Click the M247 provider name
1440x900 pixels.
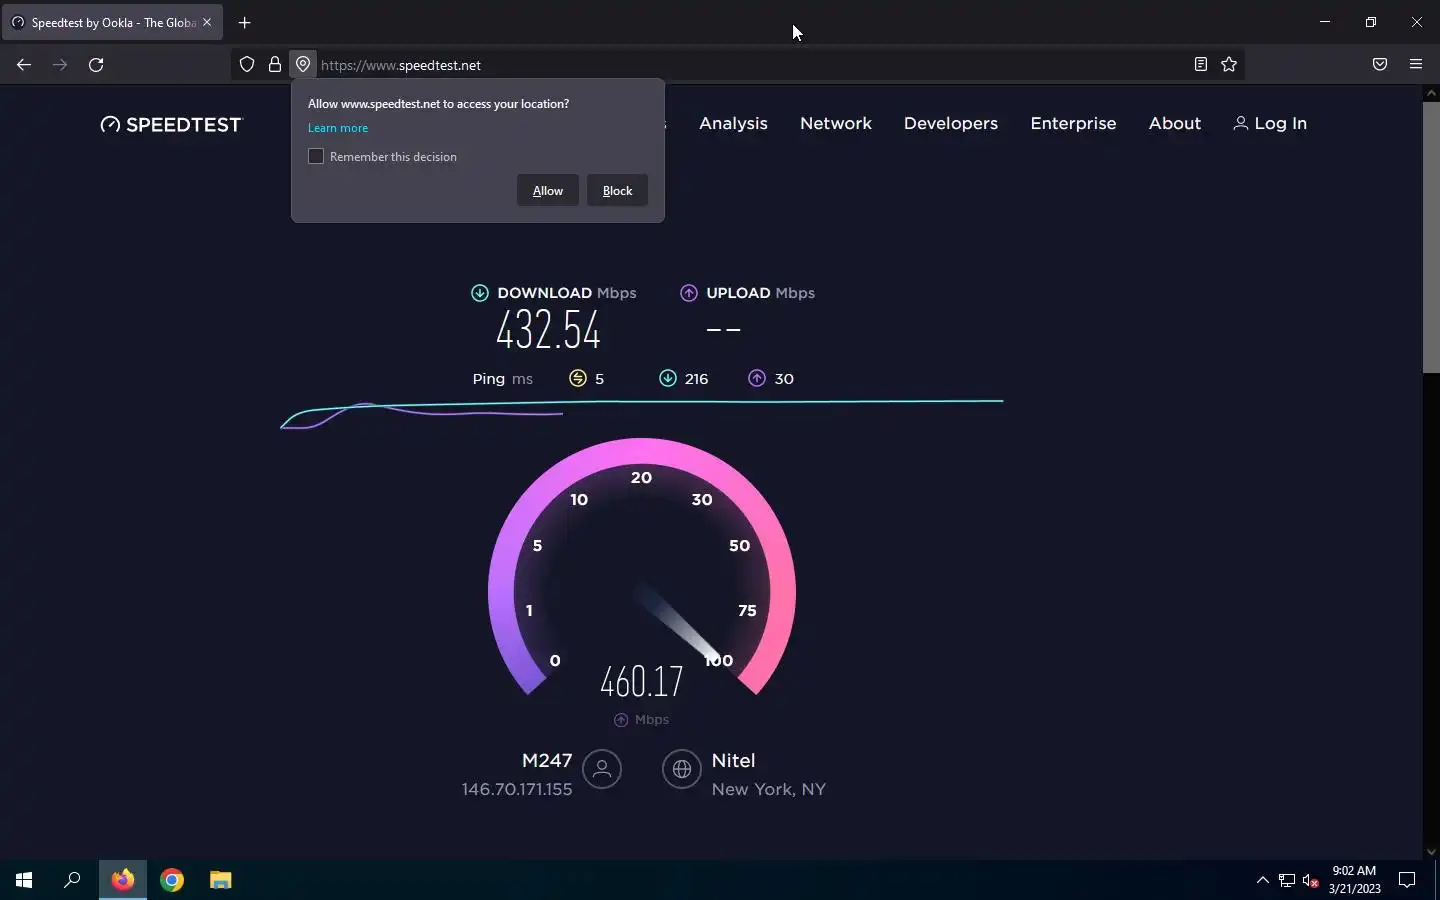click(547, 761)
